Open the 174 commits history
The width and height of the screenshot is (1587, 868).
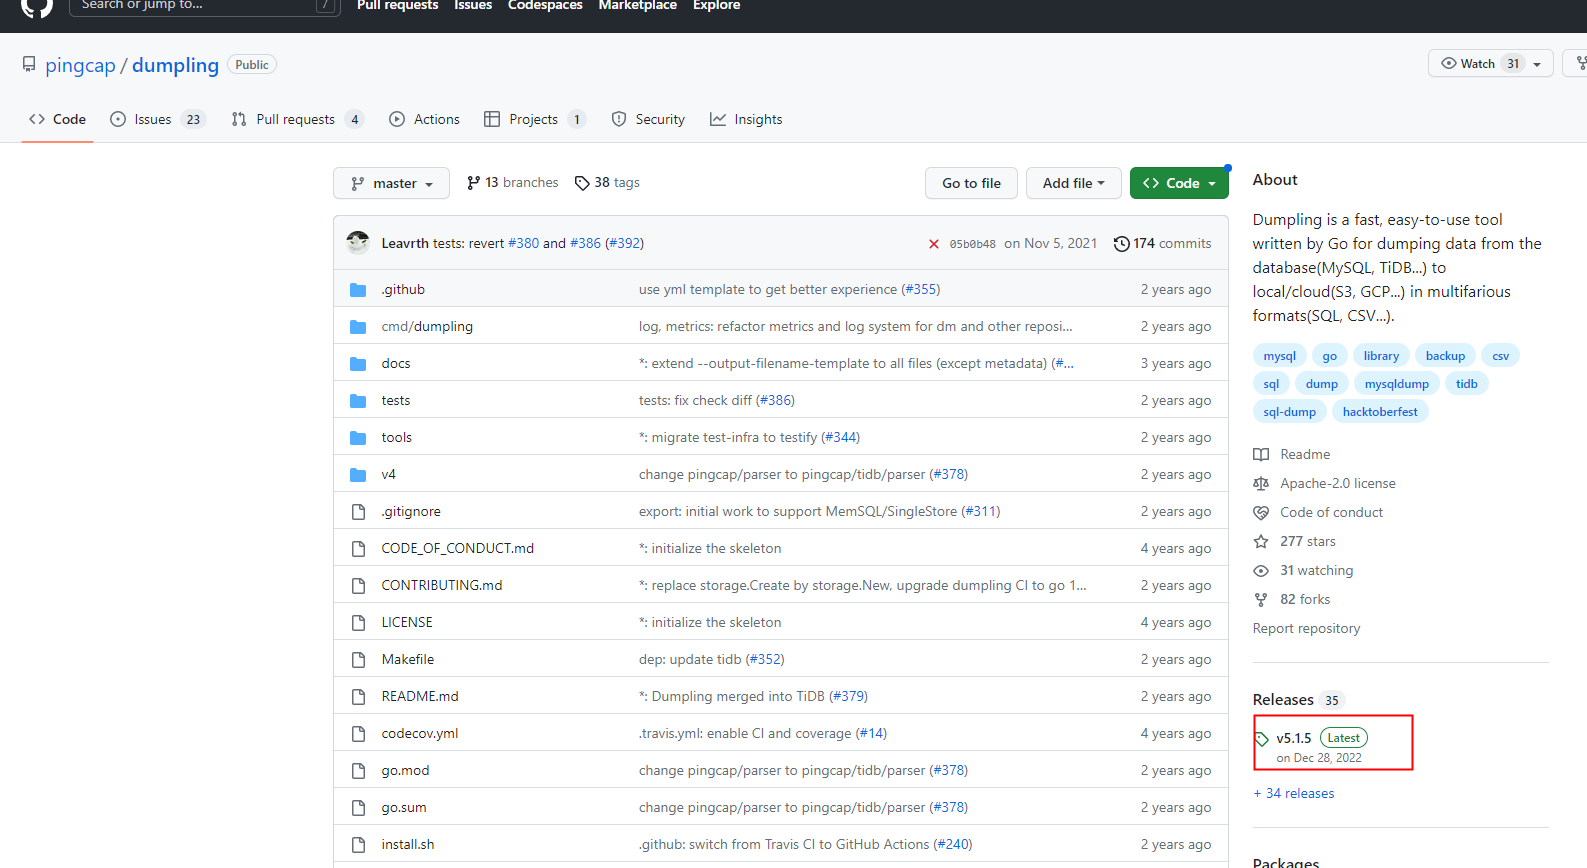(1162, 243)
